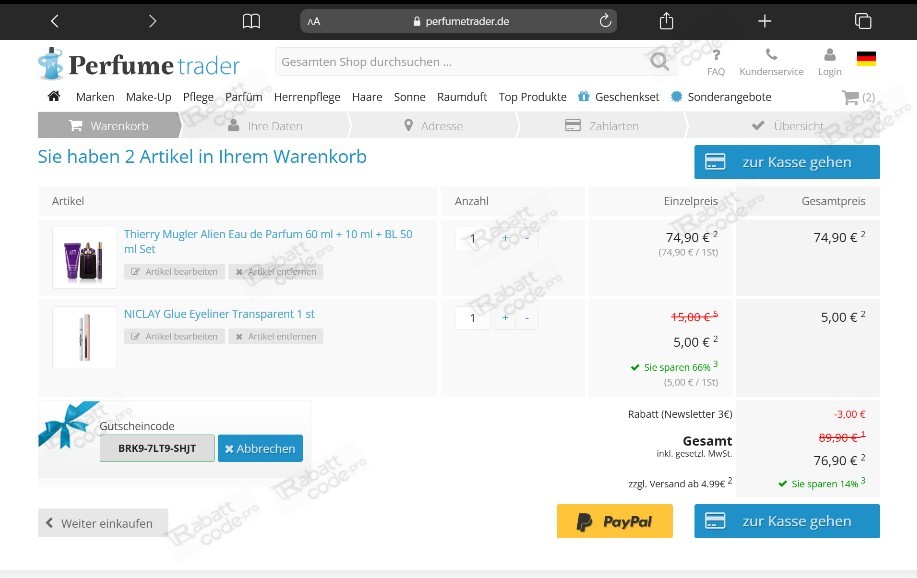Click Artikel bearbeiten for NICLAY eyeliner
Image resolution: width=917 pixels, height=578 pixels.
coord(174,336)
